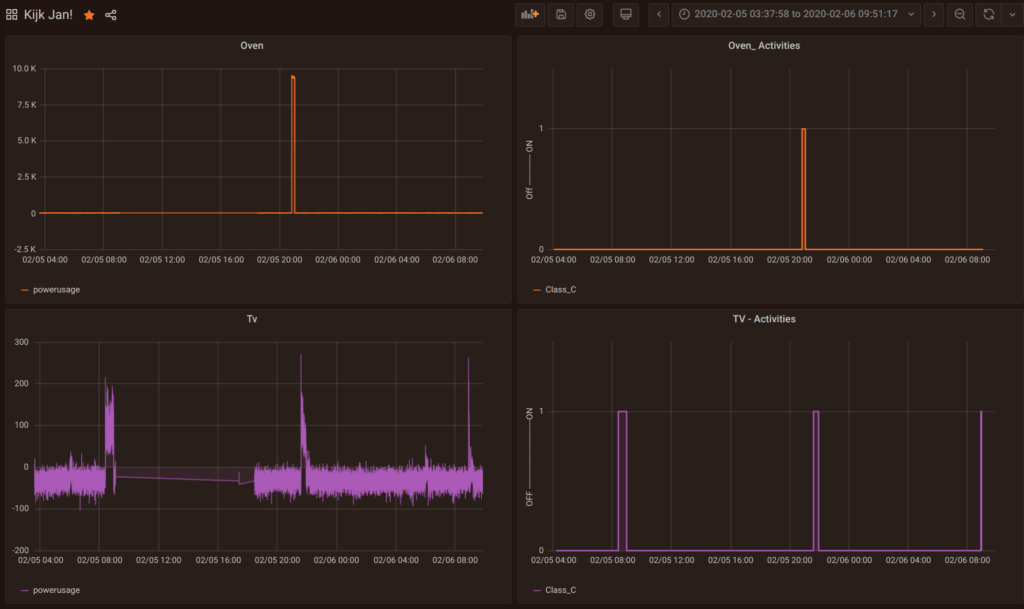Open the Tv panel title menu
1024x609 pixels.
(x=251, y=319)
